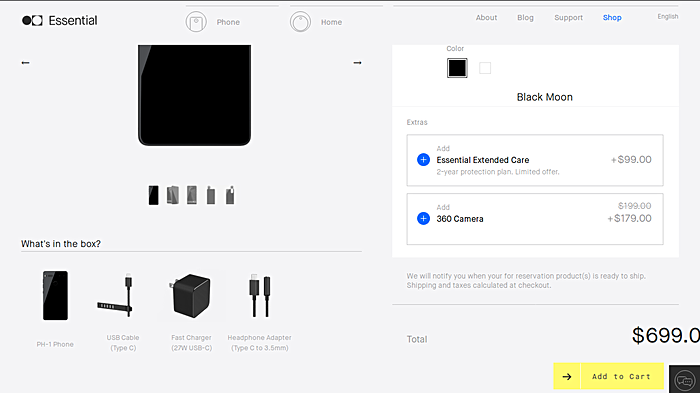Add 360 Camera with plus icon
700x393 pixels.
[423, 218]
